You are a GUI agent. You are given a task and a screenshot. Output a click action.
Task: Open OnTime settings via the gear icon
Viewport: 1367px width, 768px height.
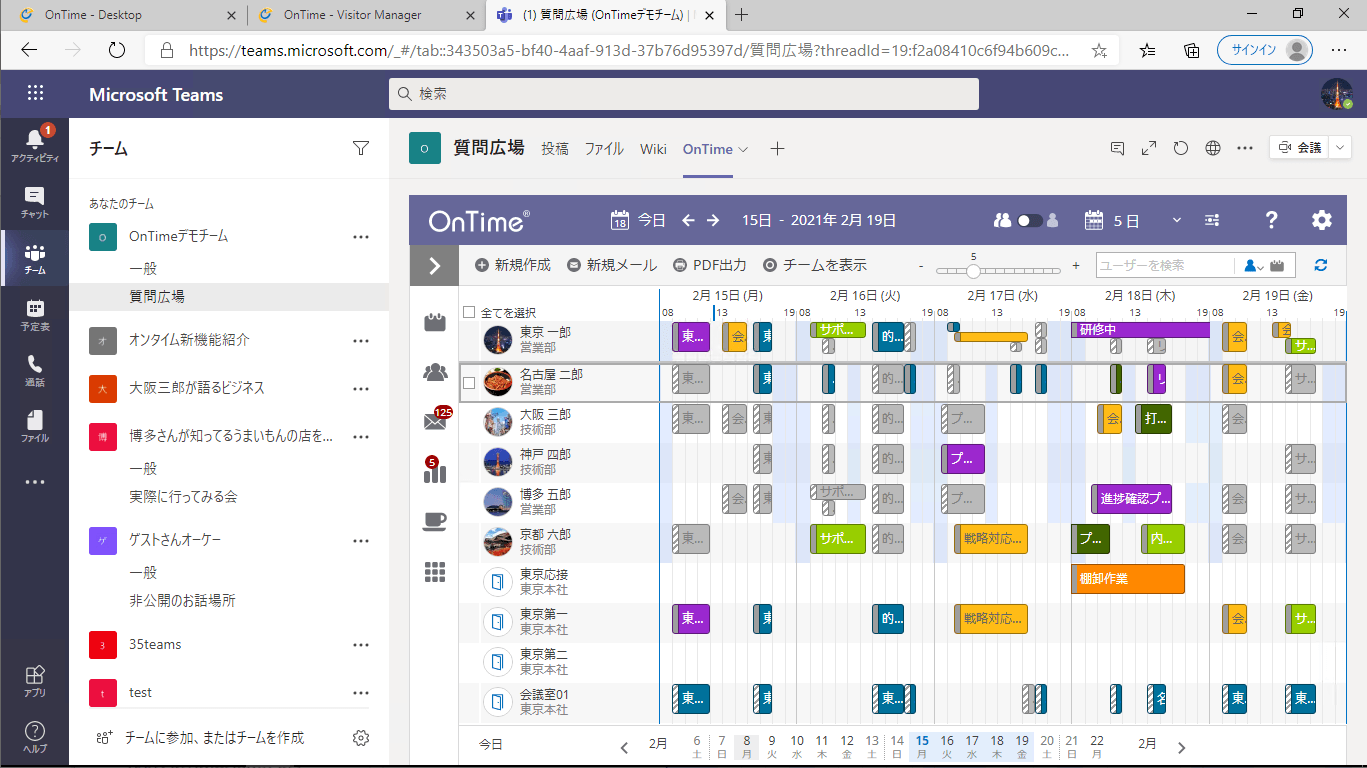coord(1321,219)
